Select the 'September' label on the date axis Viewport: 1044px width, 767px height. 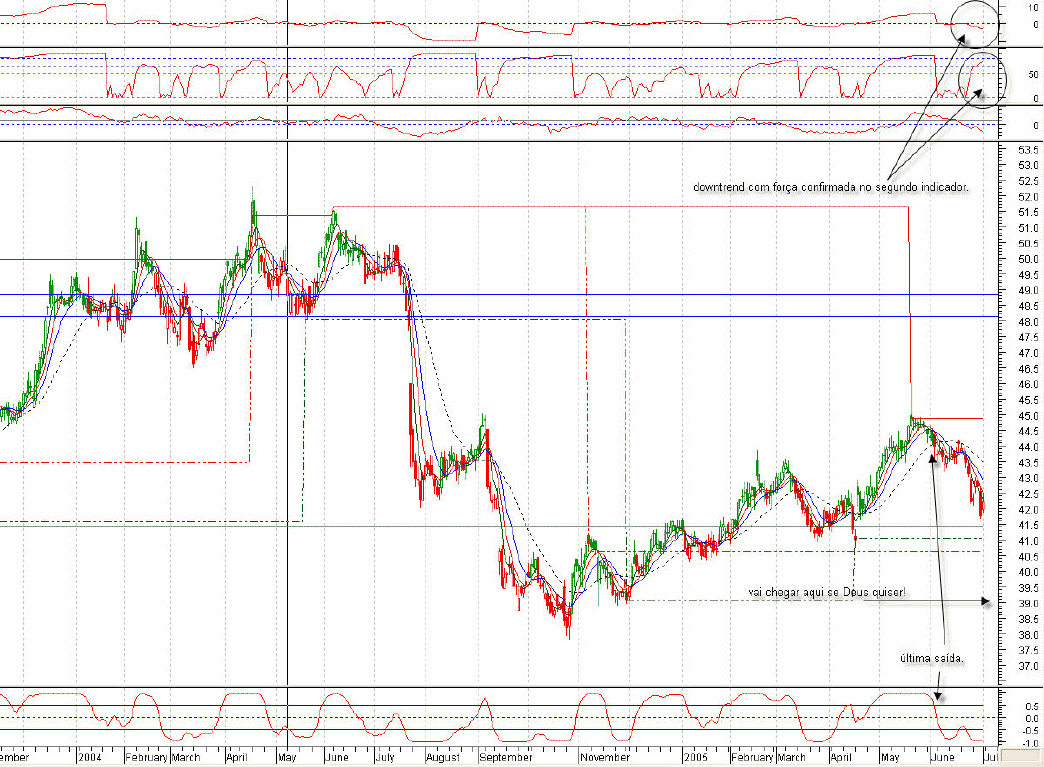point(506,758)
